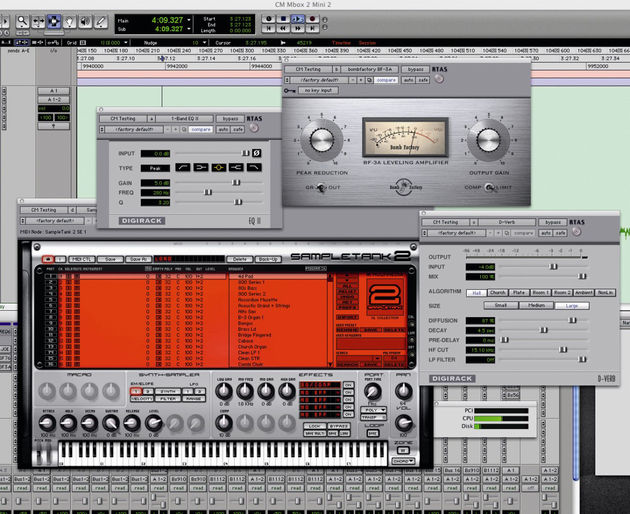Select High-Shelf filter type in EQ II
630x514 pixels.
point(236,167)
